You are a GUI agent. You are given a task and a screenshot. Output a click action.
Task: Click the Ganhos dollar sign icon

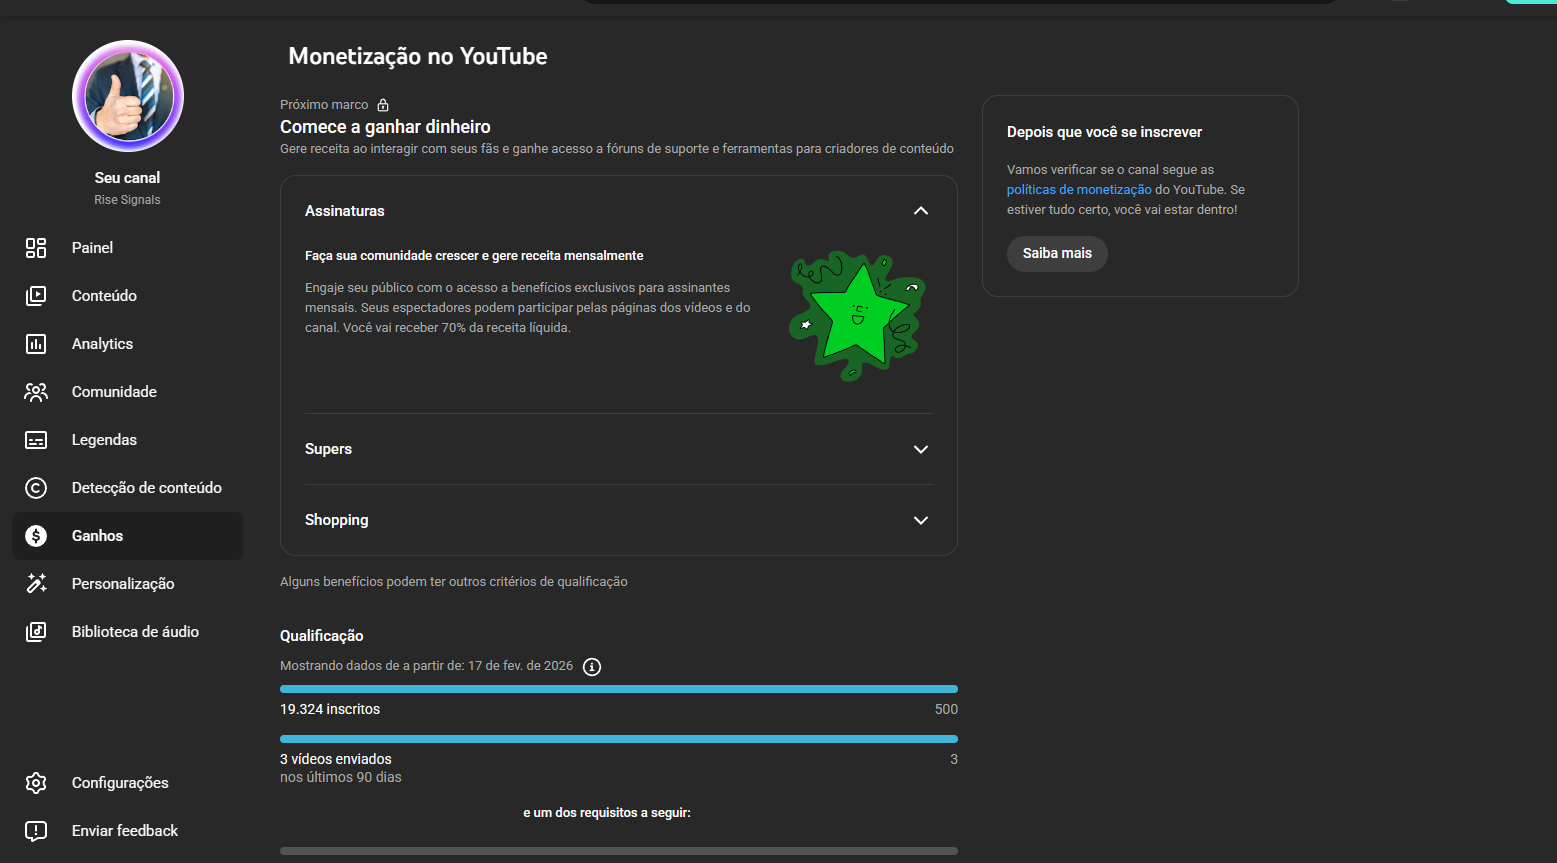(x=36, y=536)
